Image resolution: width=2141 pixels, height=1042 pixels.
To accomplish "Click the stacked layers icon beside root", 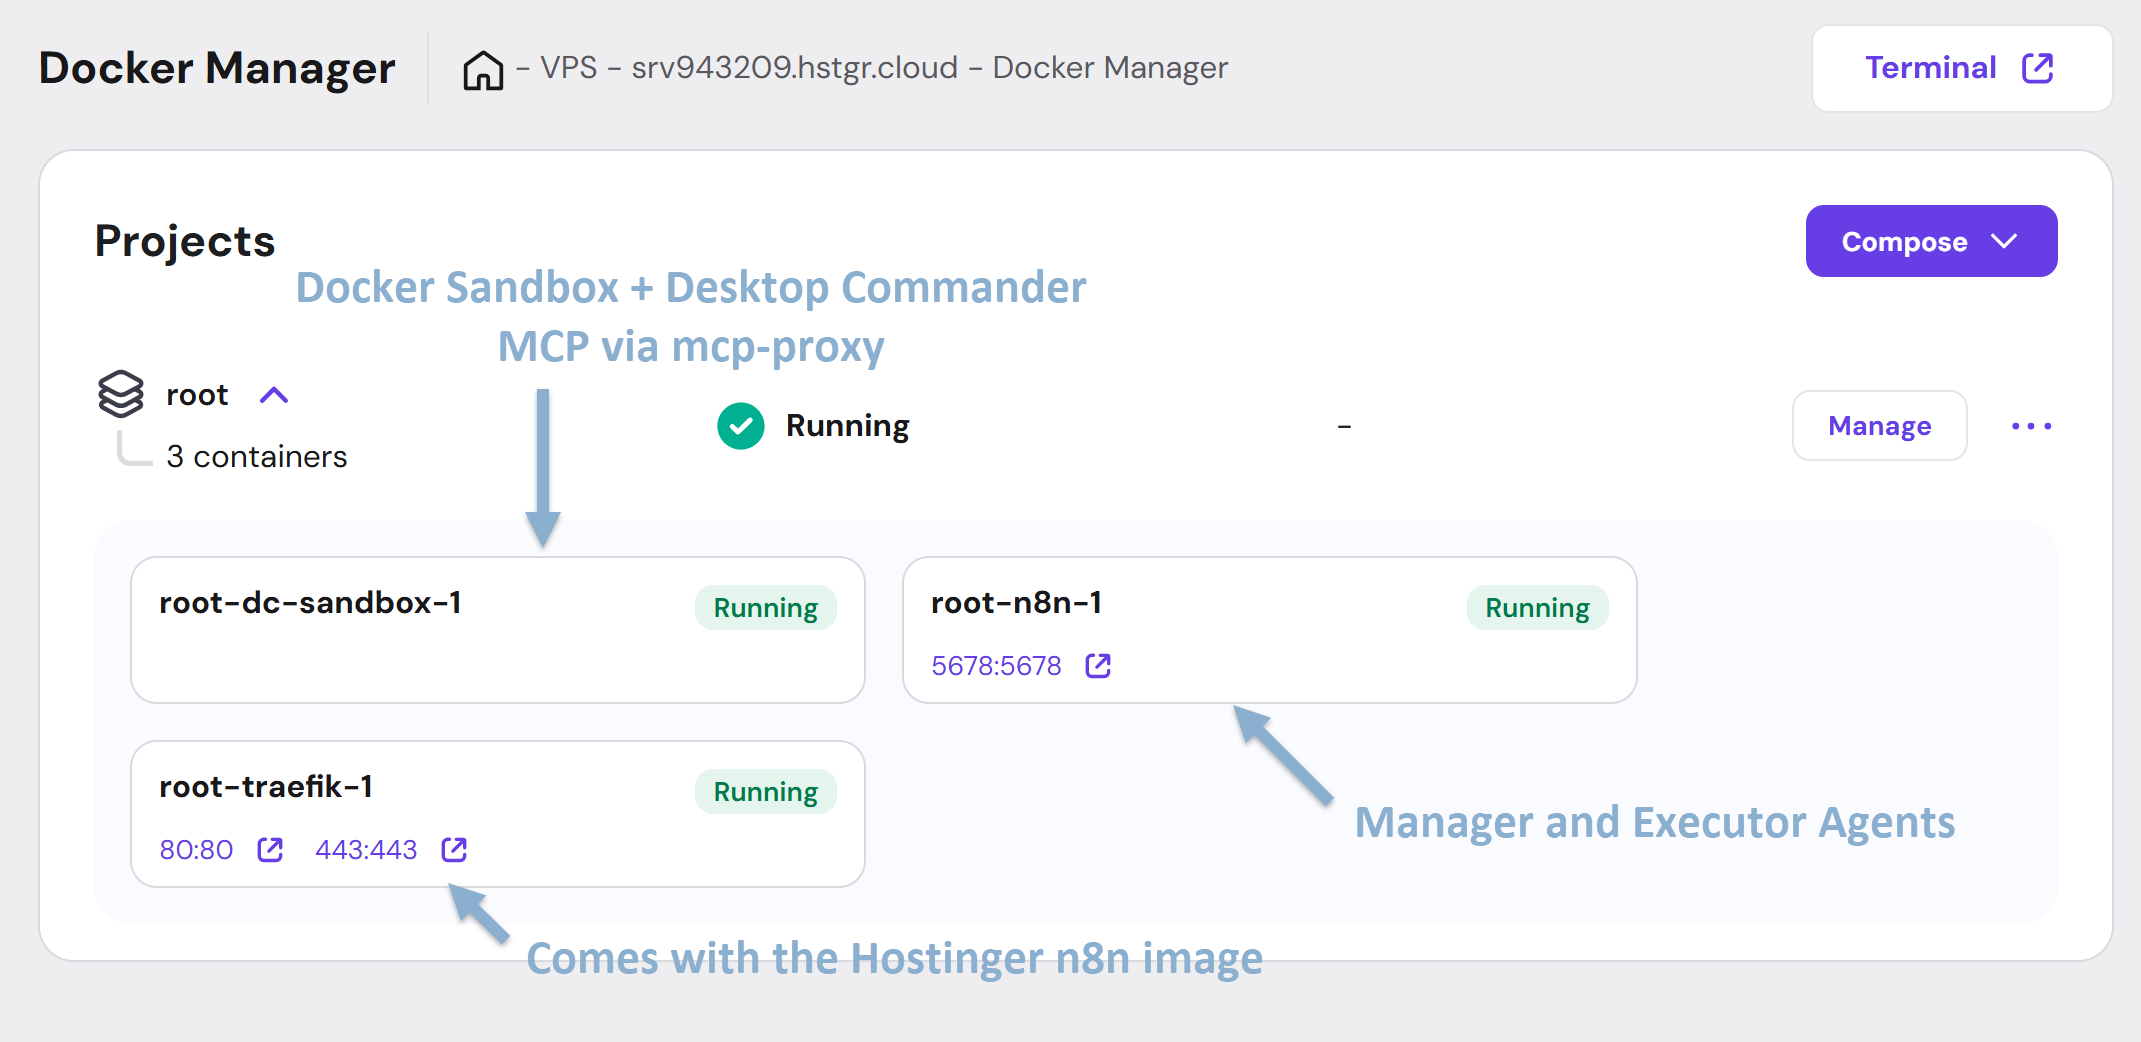I will click(x=121, y=394).
